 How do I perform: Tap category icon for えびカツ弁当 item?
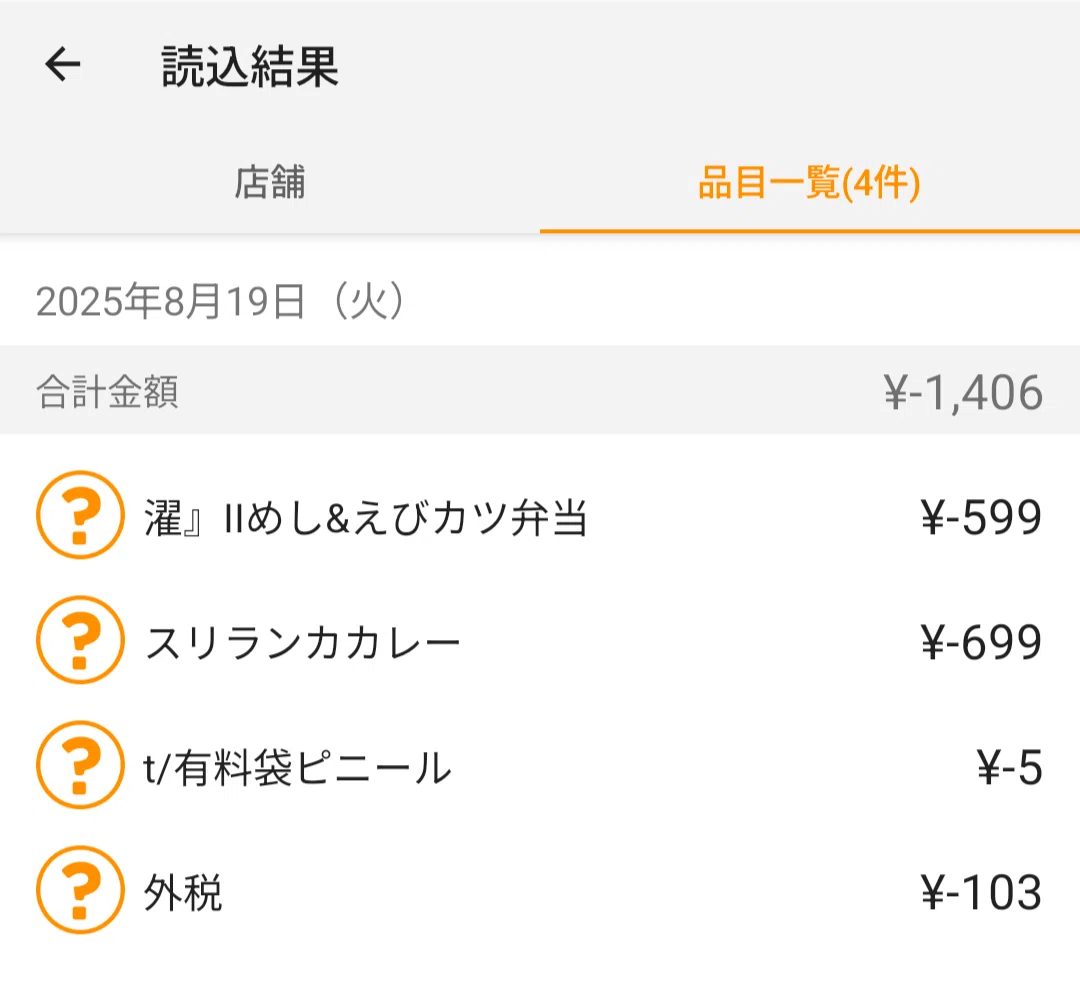[x=81, y=515]
